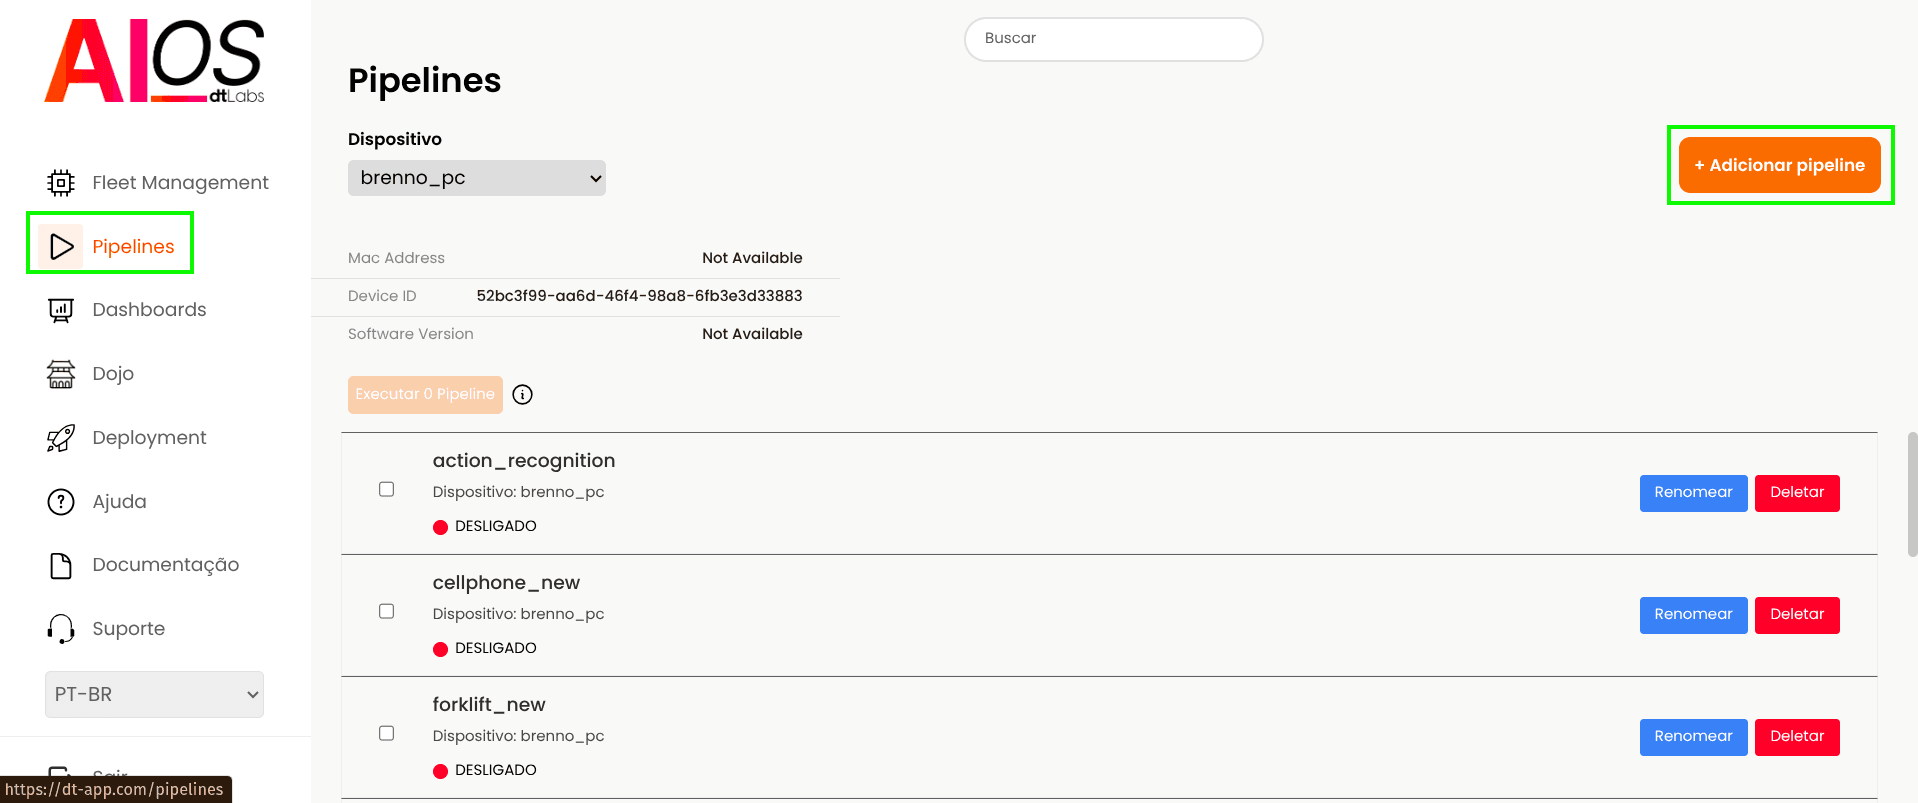Click the Deployment rocket icon
This screenshot has width=1918, height=803.
[61, 438]
